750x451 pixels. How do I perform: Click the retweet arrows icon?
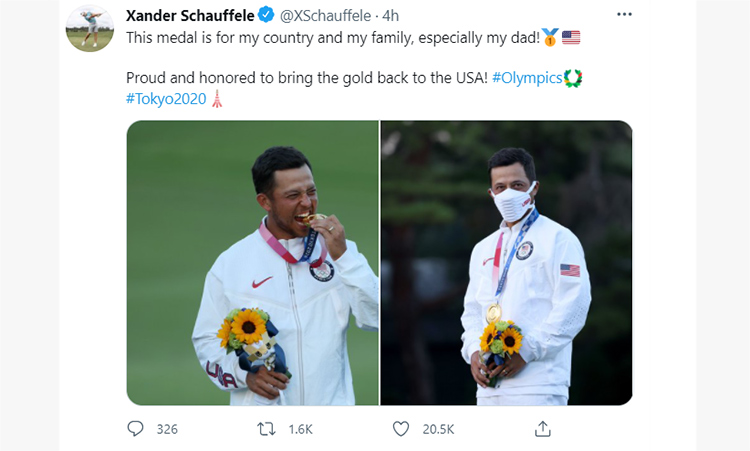(x=266, y=429)
